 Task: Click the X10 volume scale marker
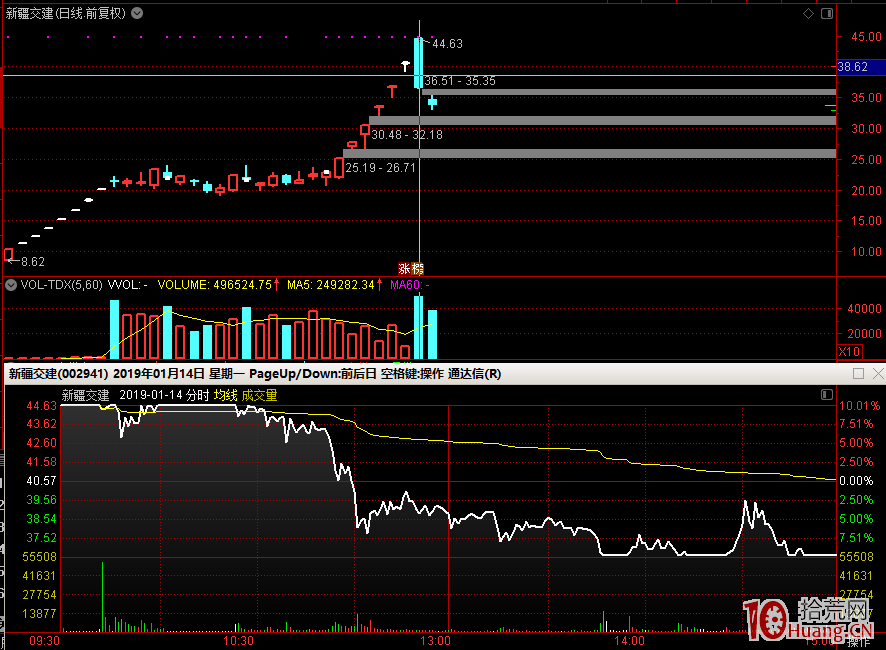[849, 352]
